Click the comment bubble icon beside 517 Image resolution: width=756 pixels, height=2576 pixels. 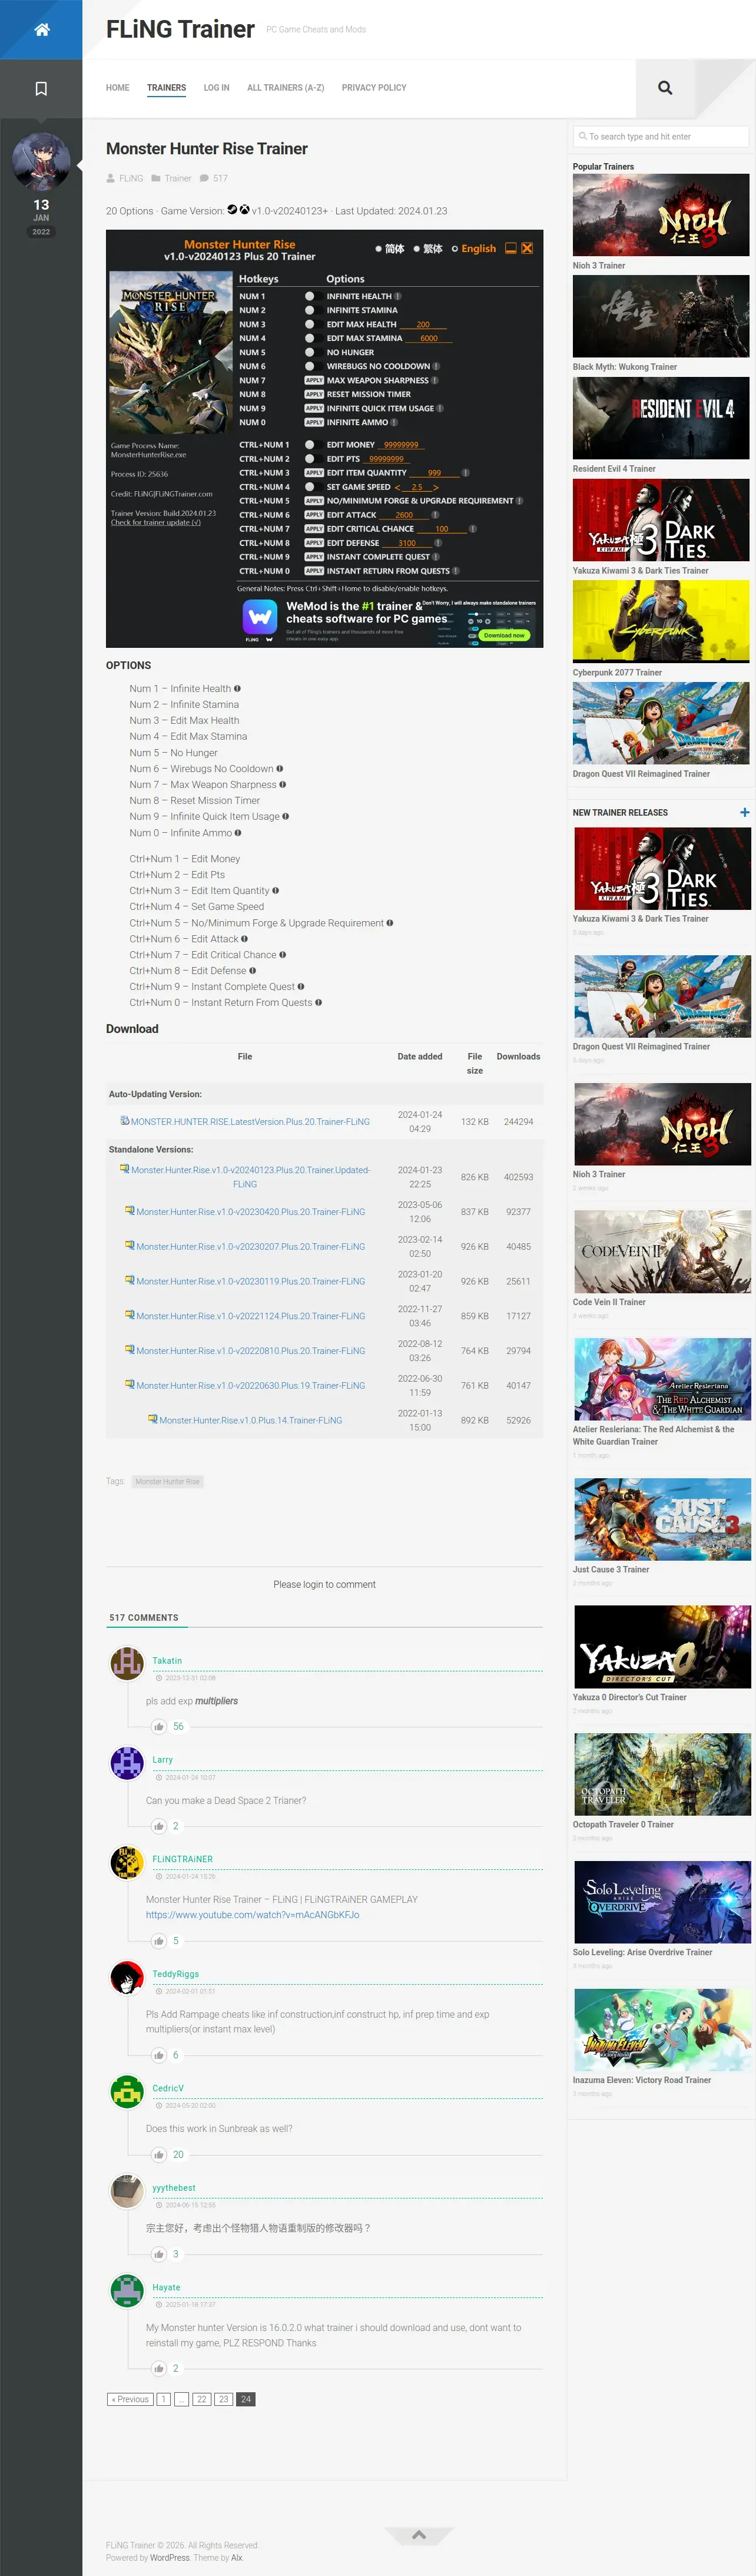click(204, 179)
